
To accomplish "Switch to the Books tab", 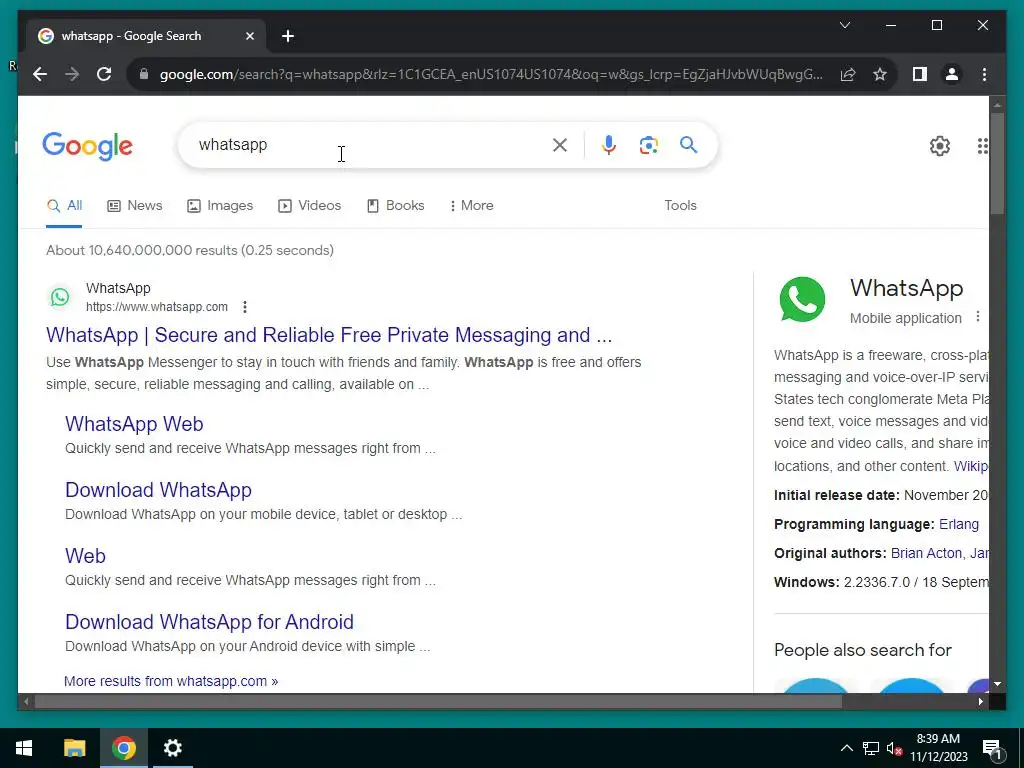I will (396, 206).
